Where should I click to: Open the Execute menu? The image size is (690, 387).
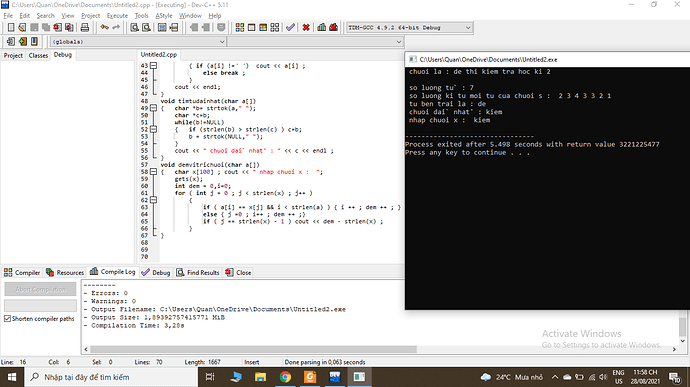click(117, 15)
